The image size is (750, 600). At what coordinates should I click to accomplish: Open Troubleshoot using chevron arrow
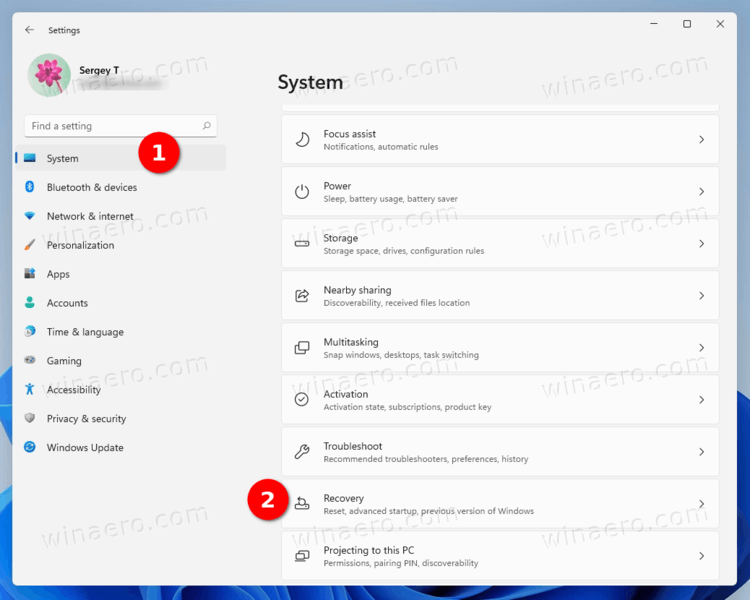(702, 452)
